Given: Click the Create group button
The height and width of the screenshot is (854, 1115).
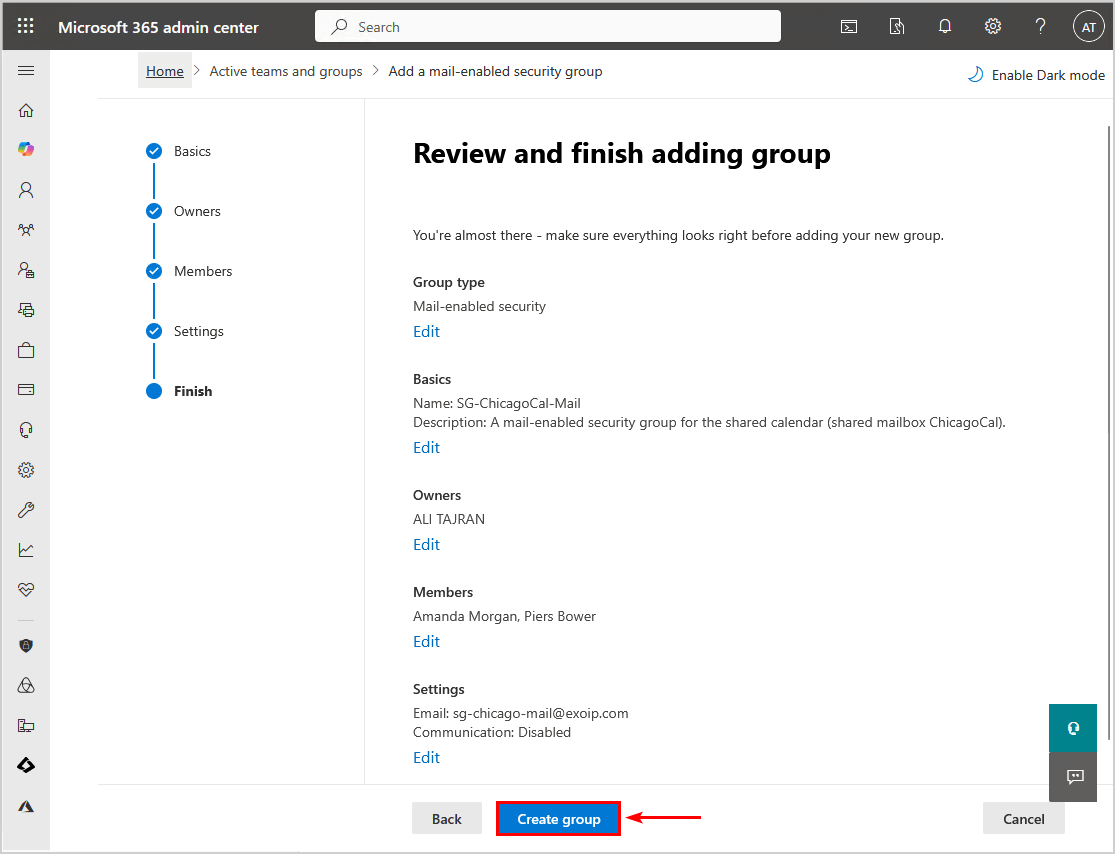Looking at the screenshot, I should [x=558, y=819].
